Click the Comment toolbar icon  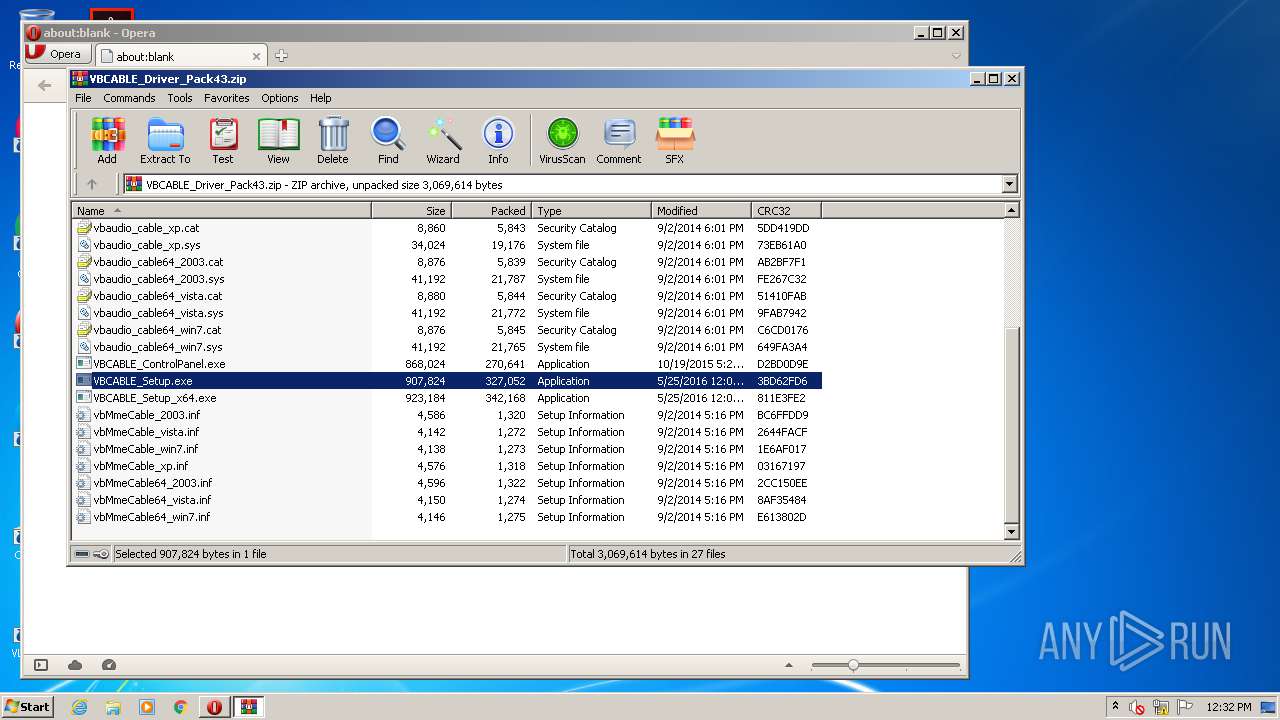pos(619,141)
